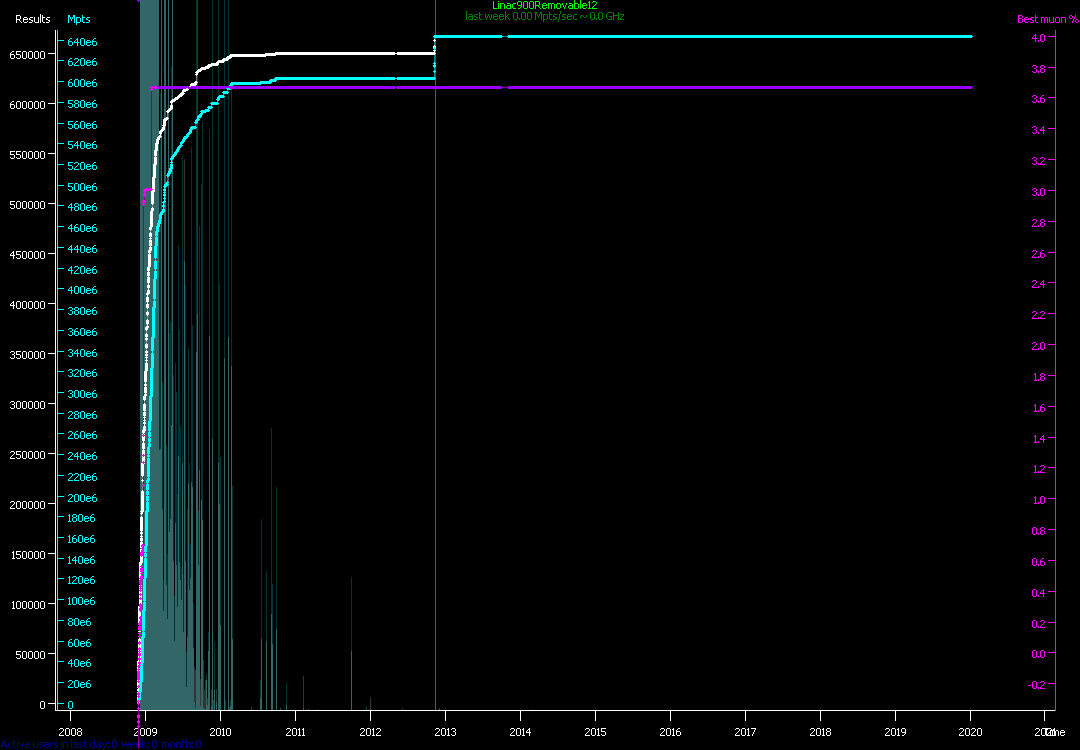The image size is (1080, 750).
Task: Select the 640e6 Mpts axis value
Action: (81, 42)
